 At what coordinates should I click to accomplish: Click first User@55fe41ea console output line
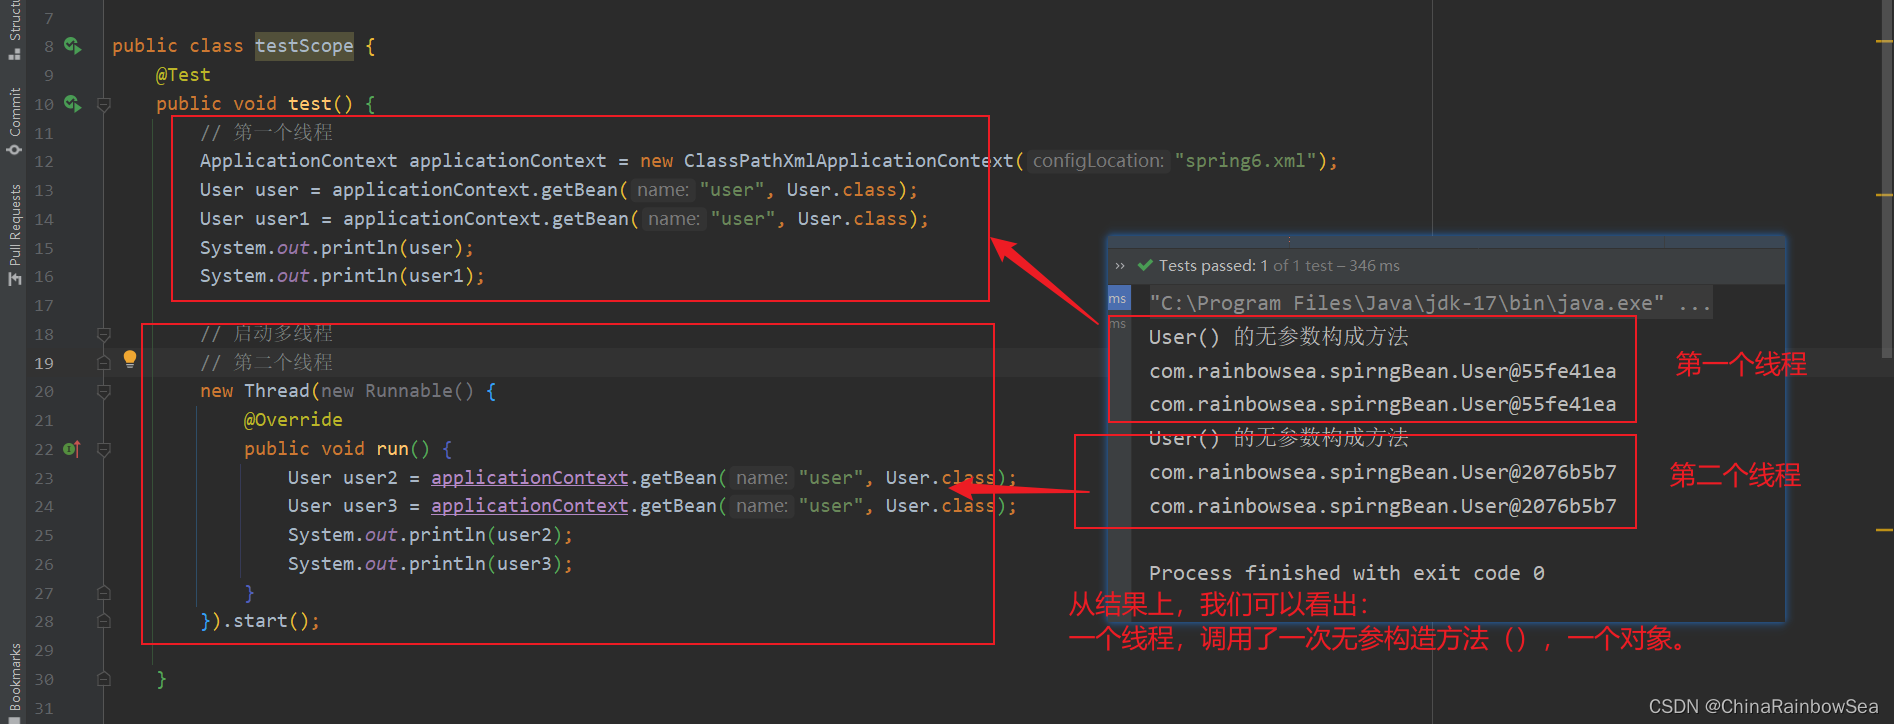click(x=1382, y=371)
